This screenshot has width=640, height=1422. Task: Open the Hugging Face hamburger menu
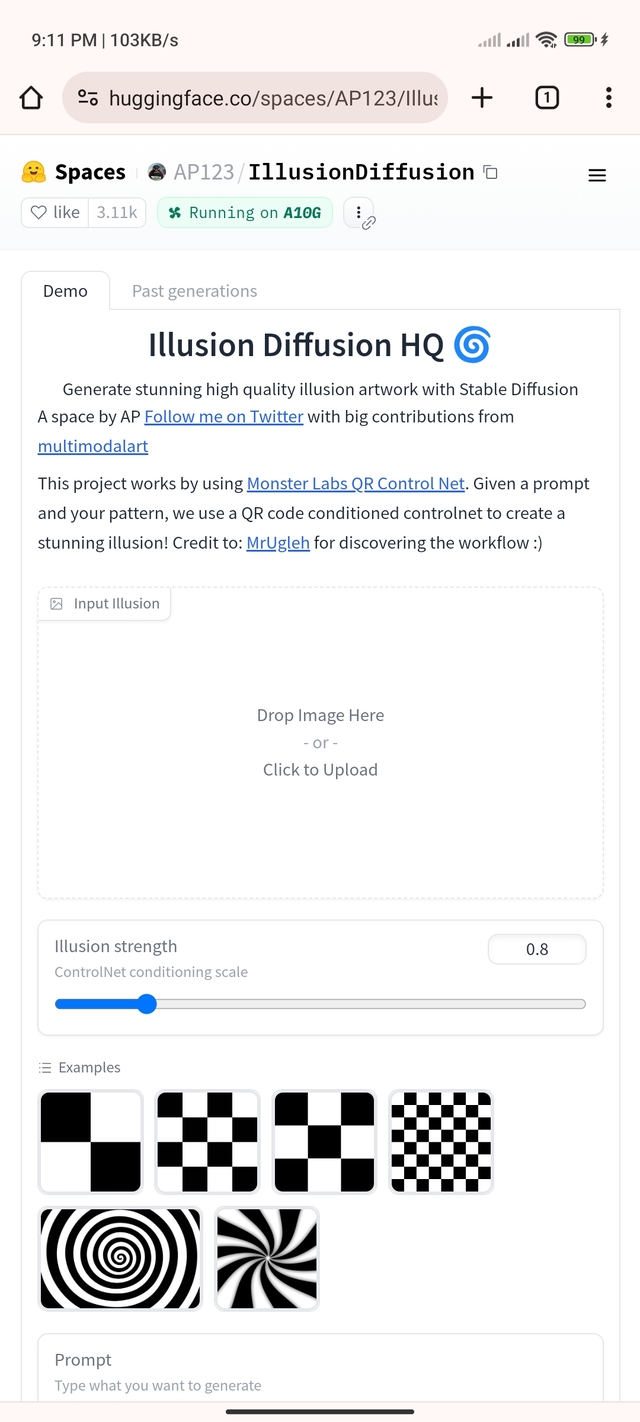point(597,175)
